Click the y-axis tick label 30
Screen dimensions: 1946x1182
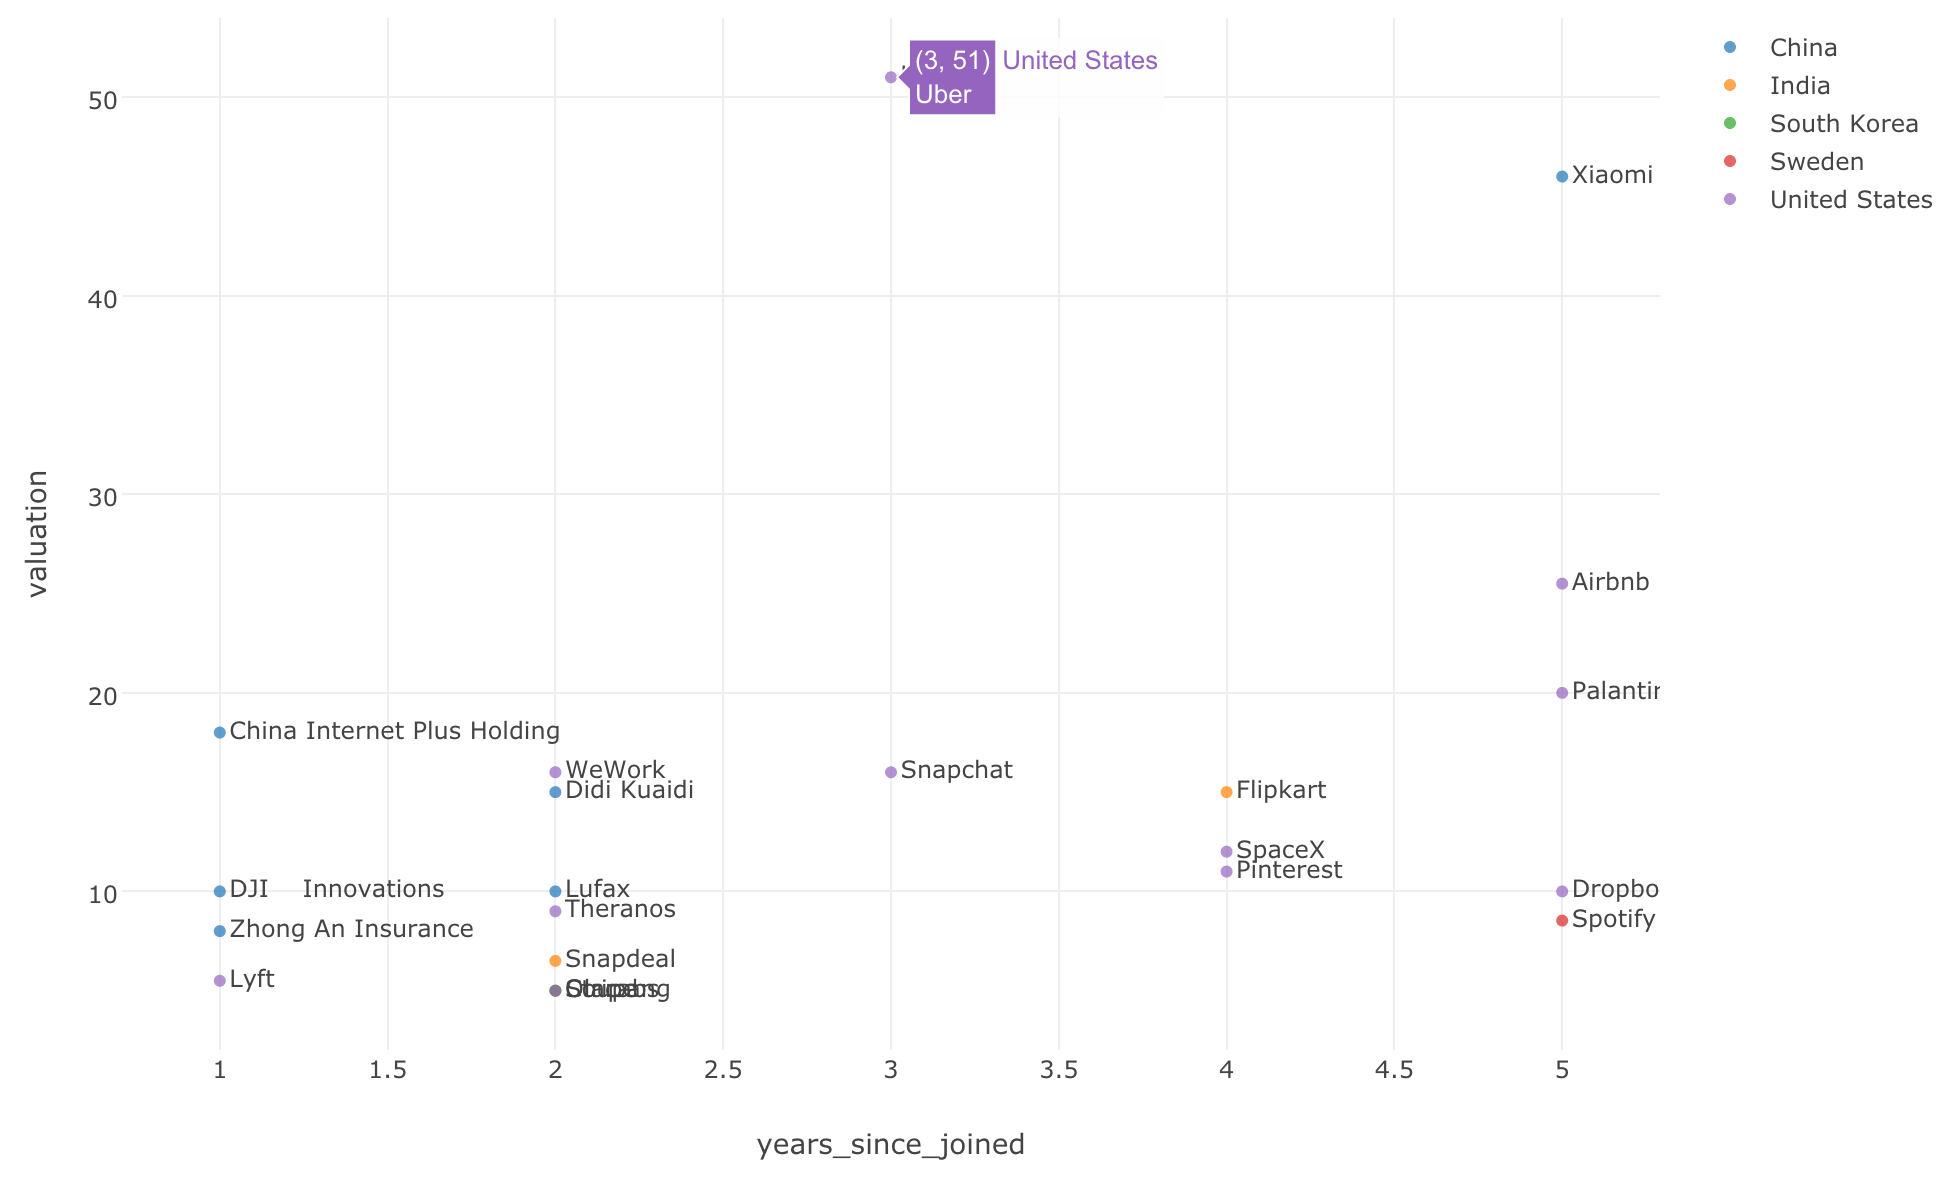pos(105,496)
